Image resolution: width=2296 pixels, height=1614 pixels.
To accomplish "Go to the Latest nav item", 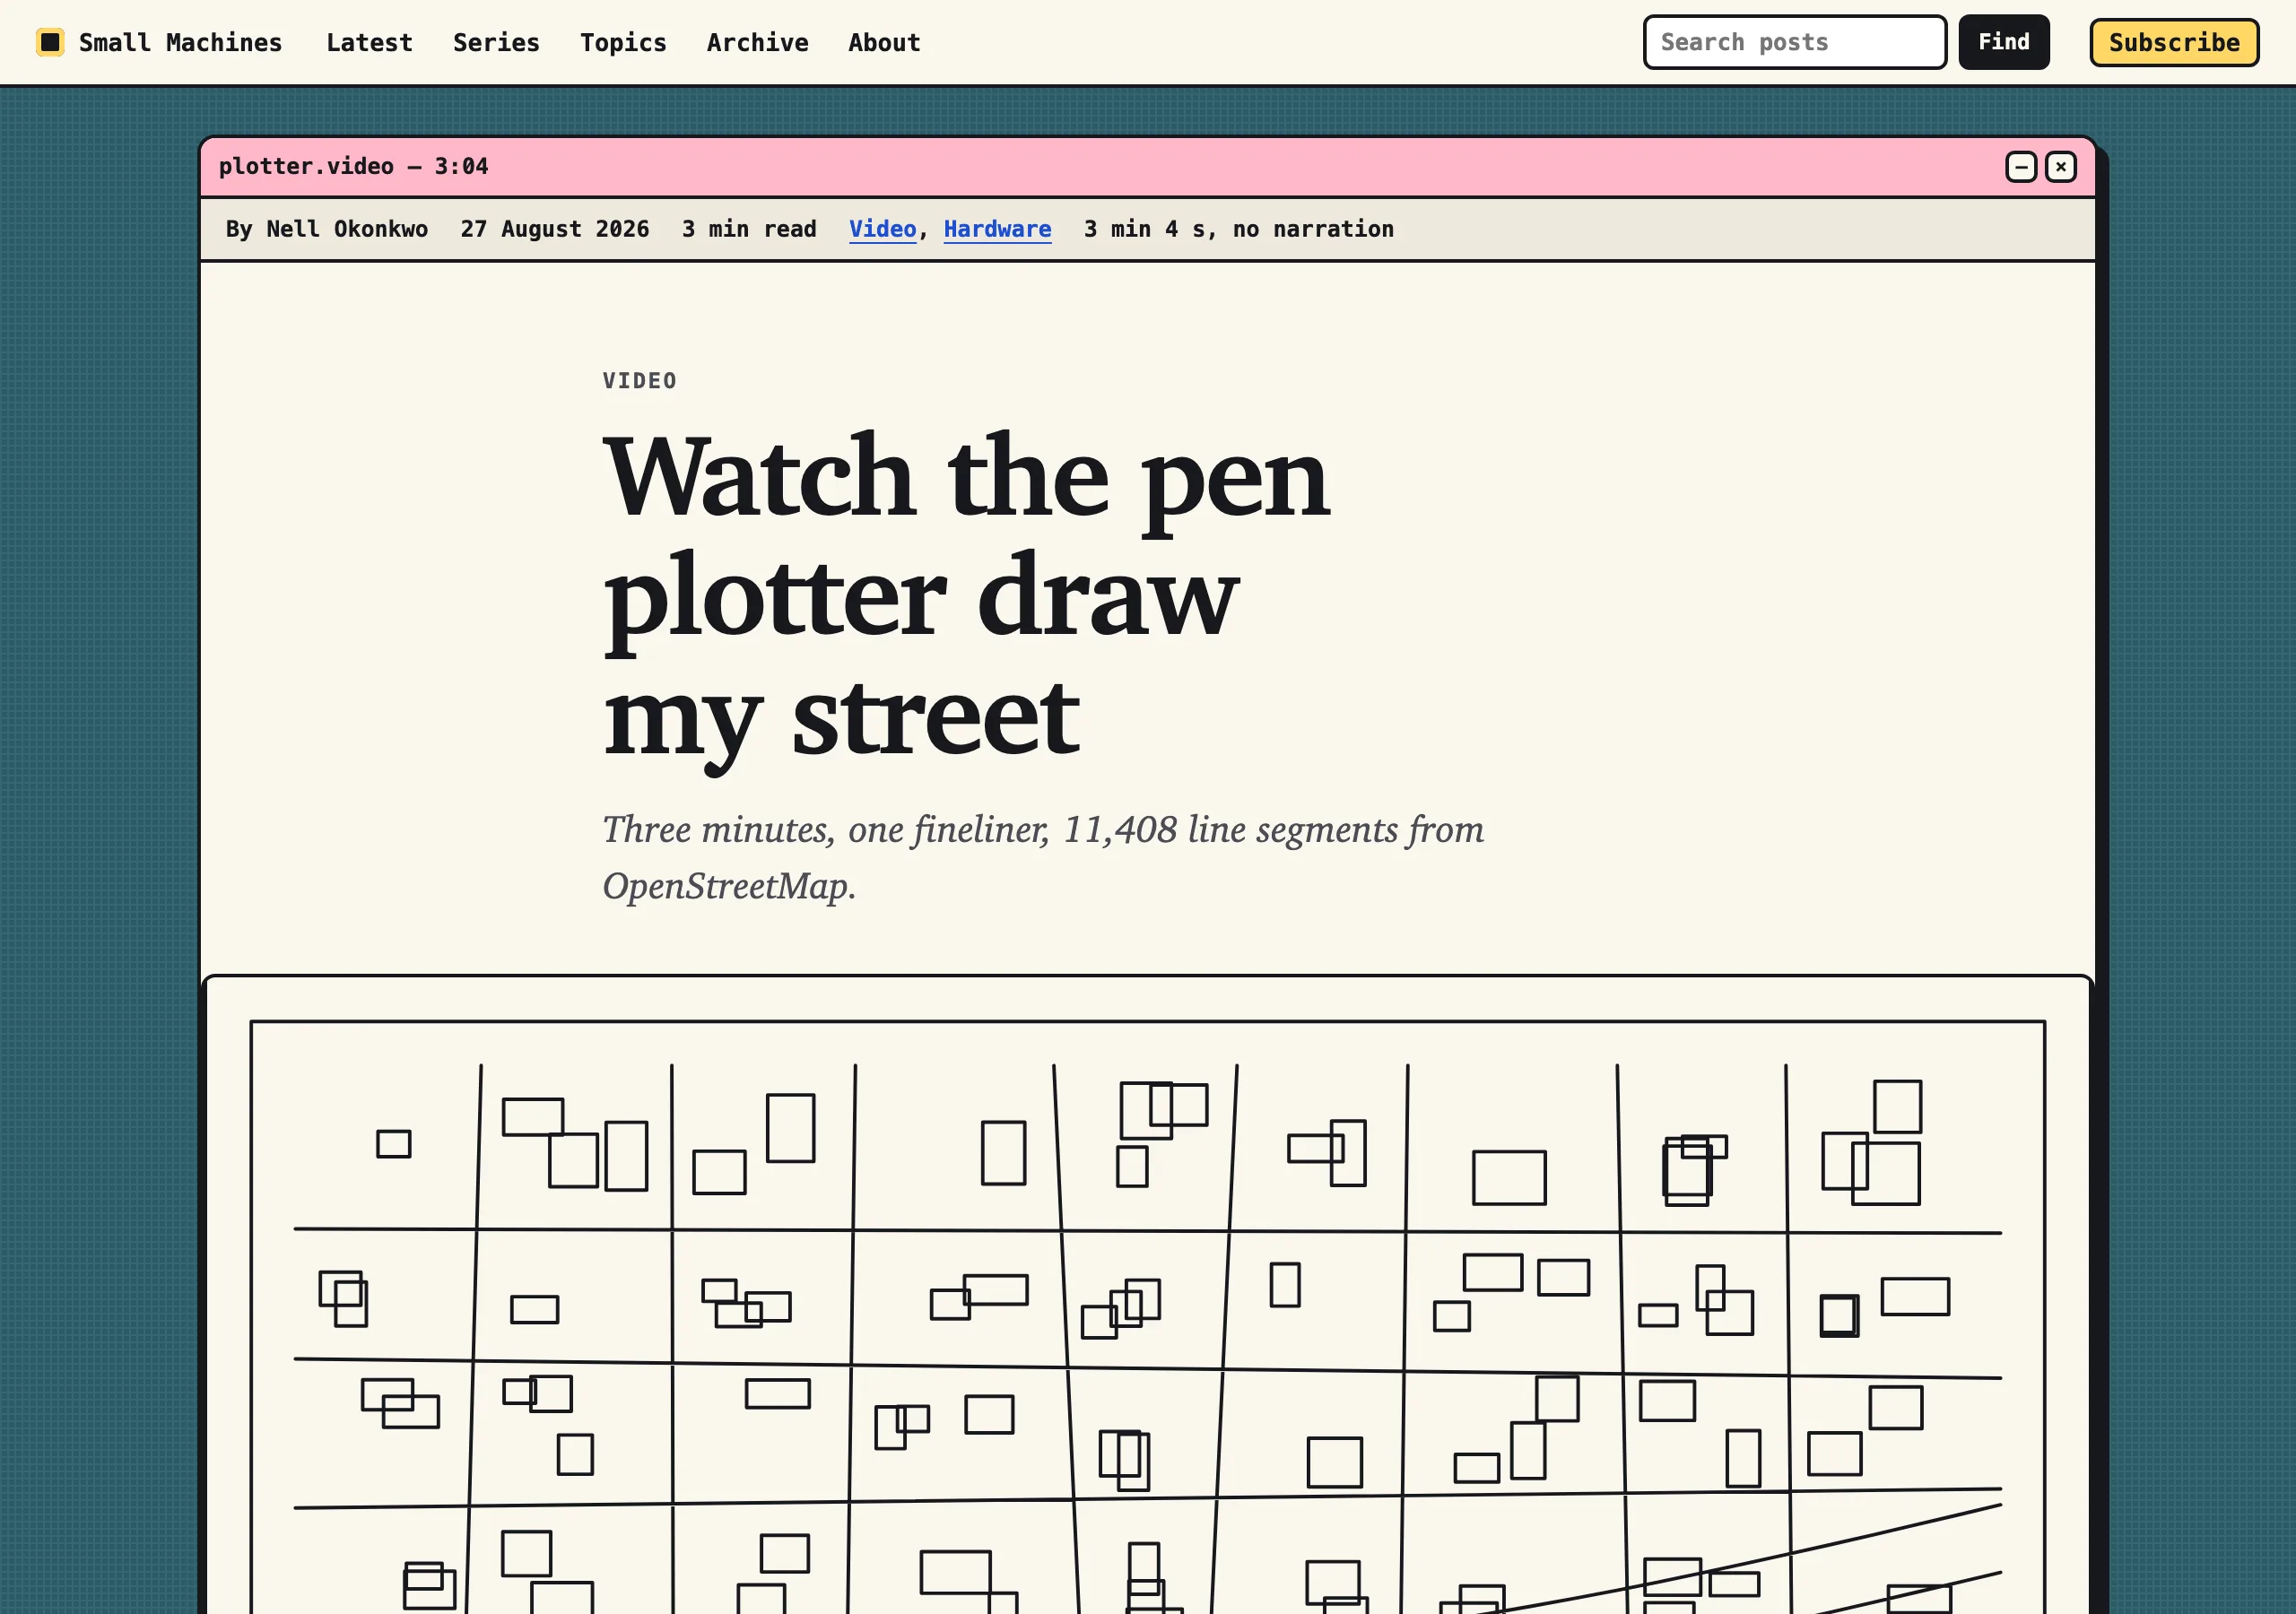I will point(369,42).
